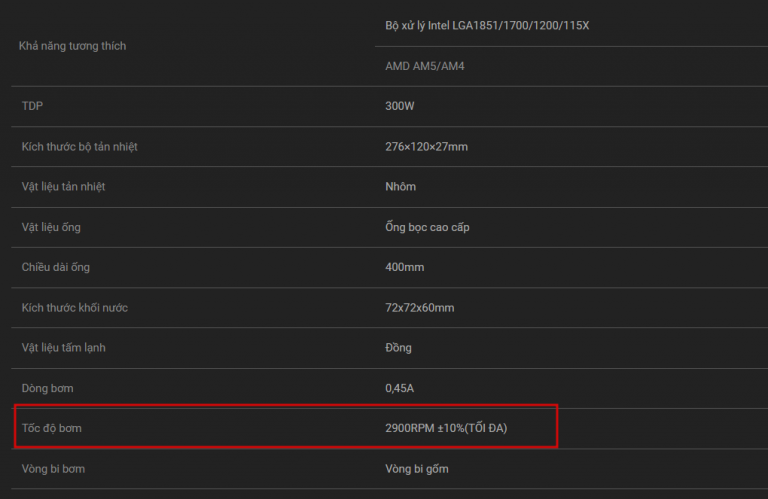Click the Khả năng tương thích label

[x=72, y=46]
